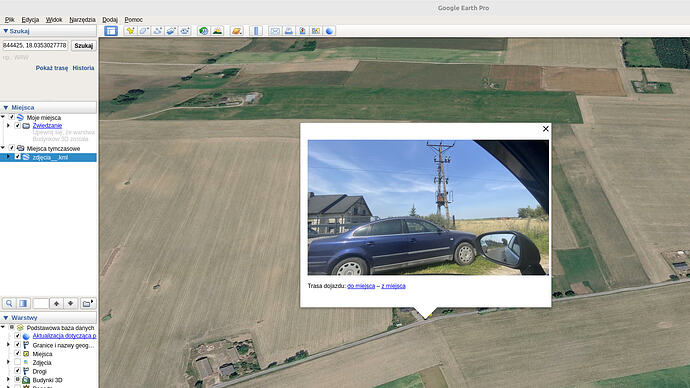Click the Szukaj search button
This screenshot has height=388, width=690.
click(x=84, y=46)
